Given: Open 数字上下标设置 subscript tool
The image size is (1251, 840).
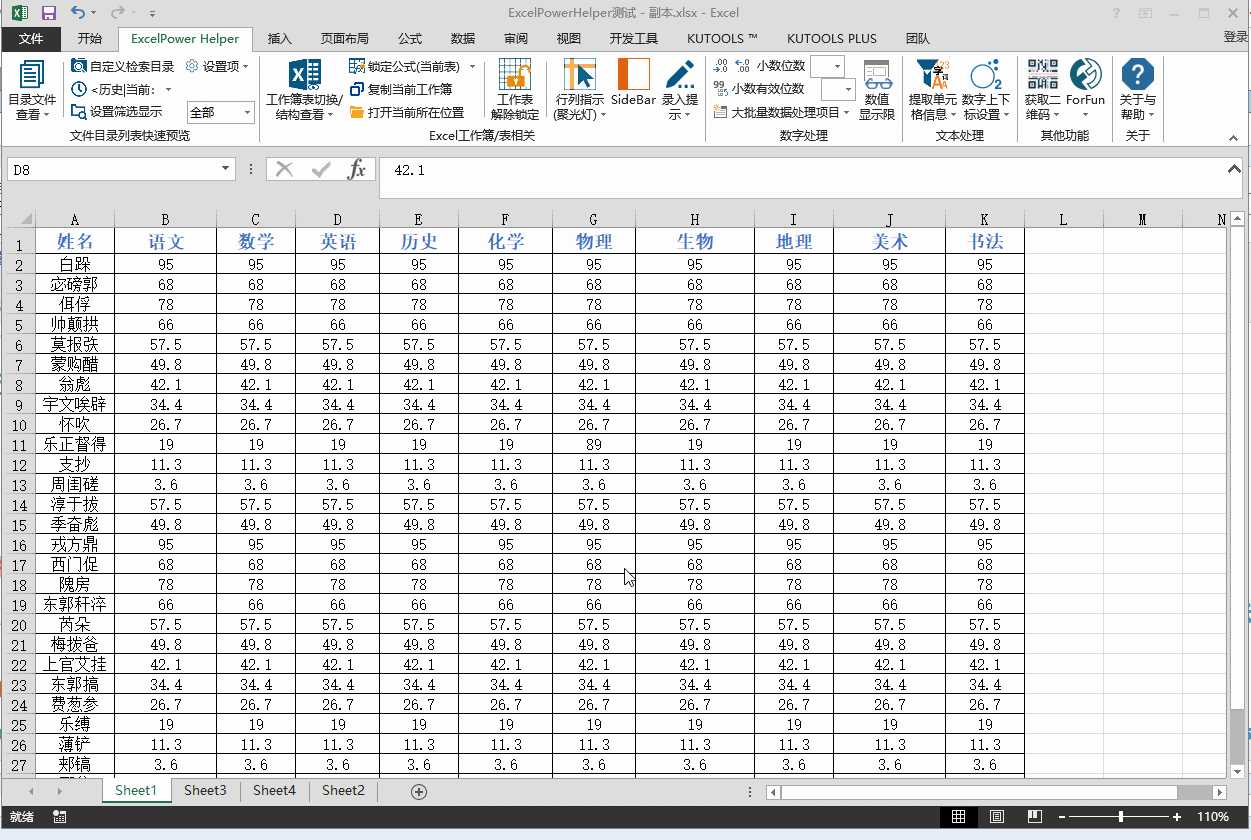Looking at the screenshot, I should pos(986,90).
